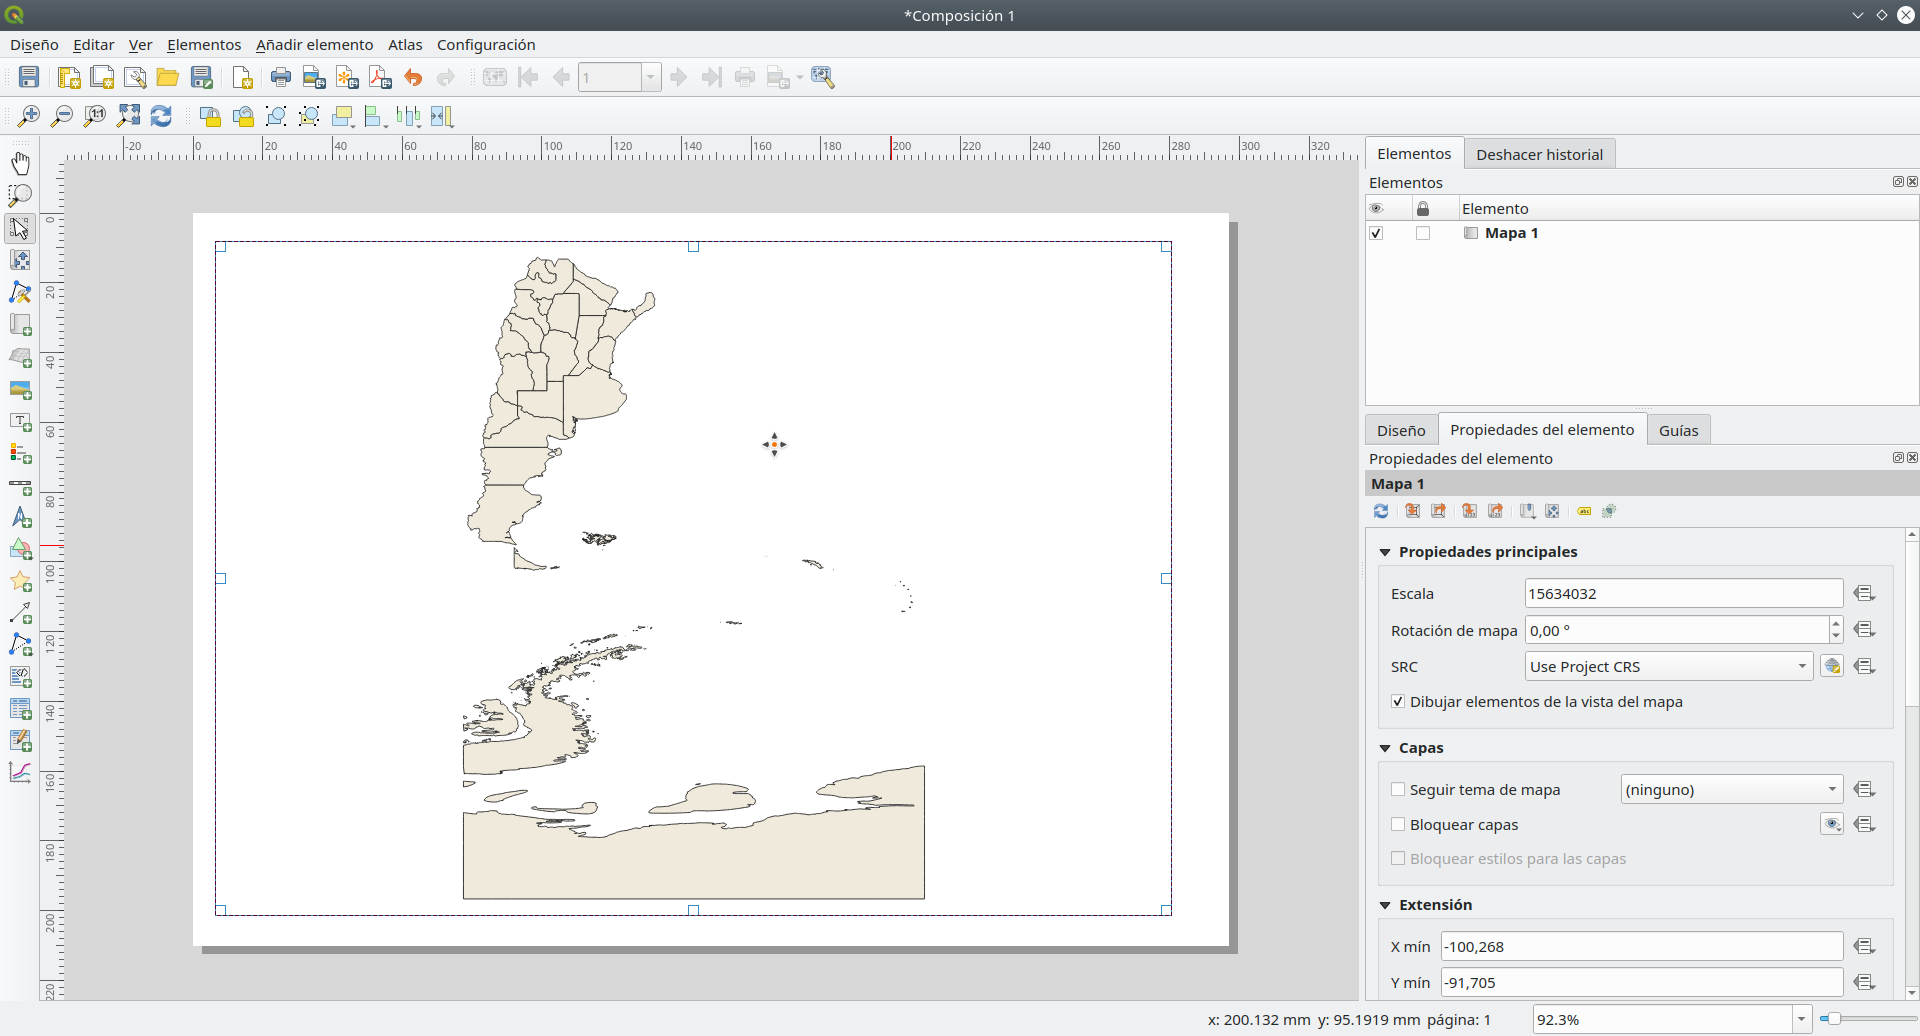The width and height of the screenshot is (1920, 1036).
Task: Open the Atlas menu
Action: click(x=405, y=45)
